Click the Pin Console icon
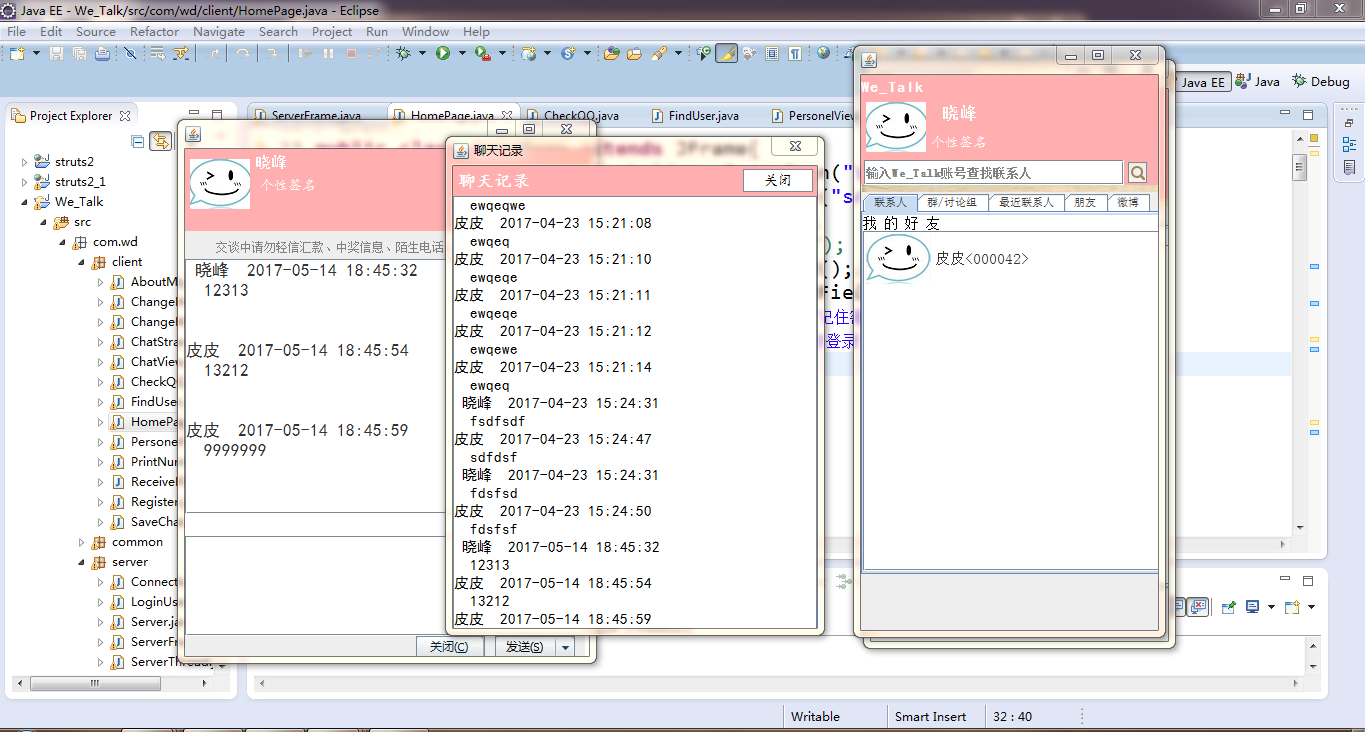Viewport: 1365px width, 732px height. (1229, 607)
